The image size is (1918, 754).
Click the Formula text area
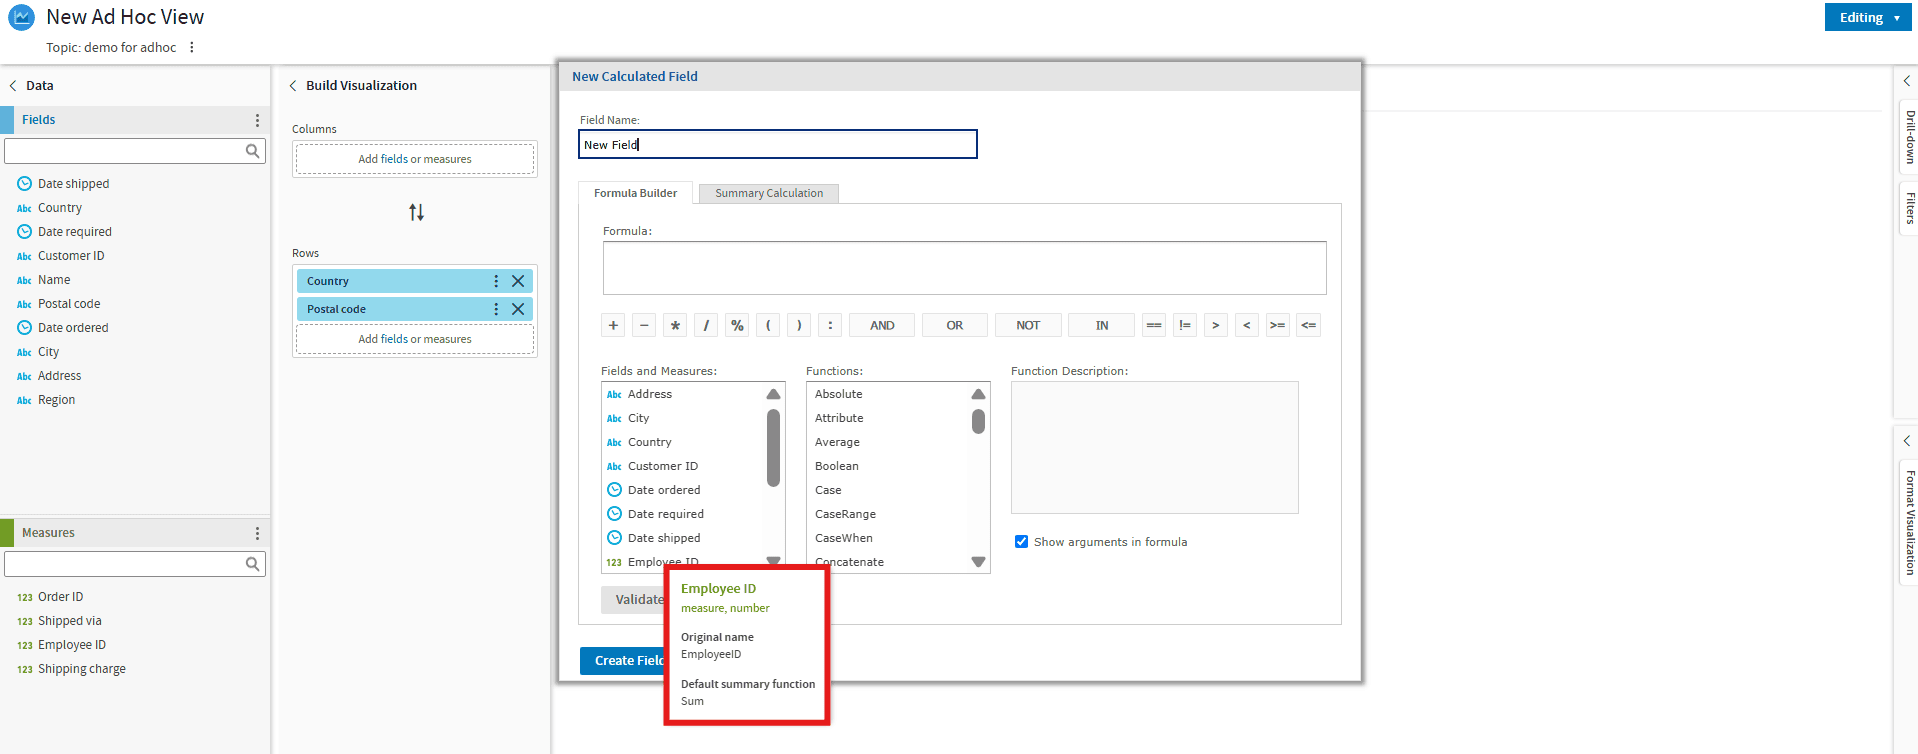click(x=964, y=268)
